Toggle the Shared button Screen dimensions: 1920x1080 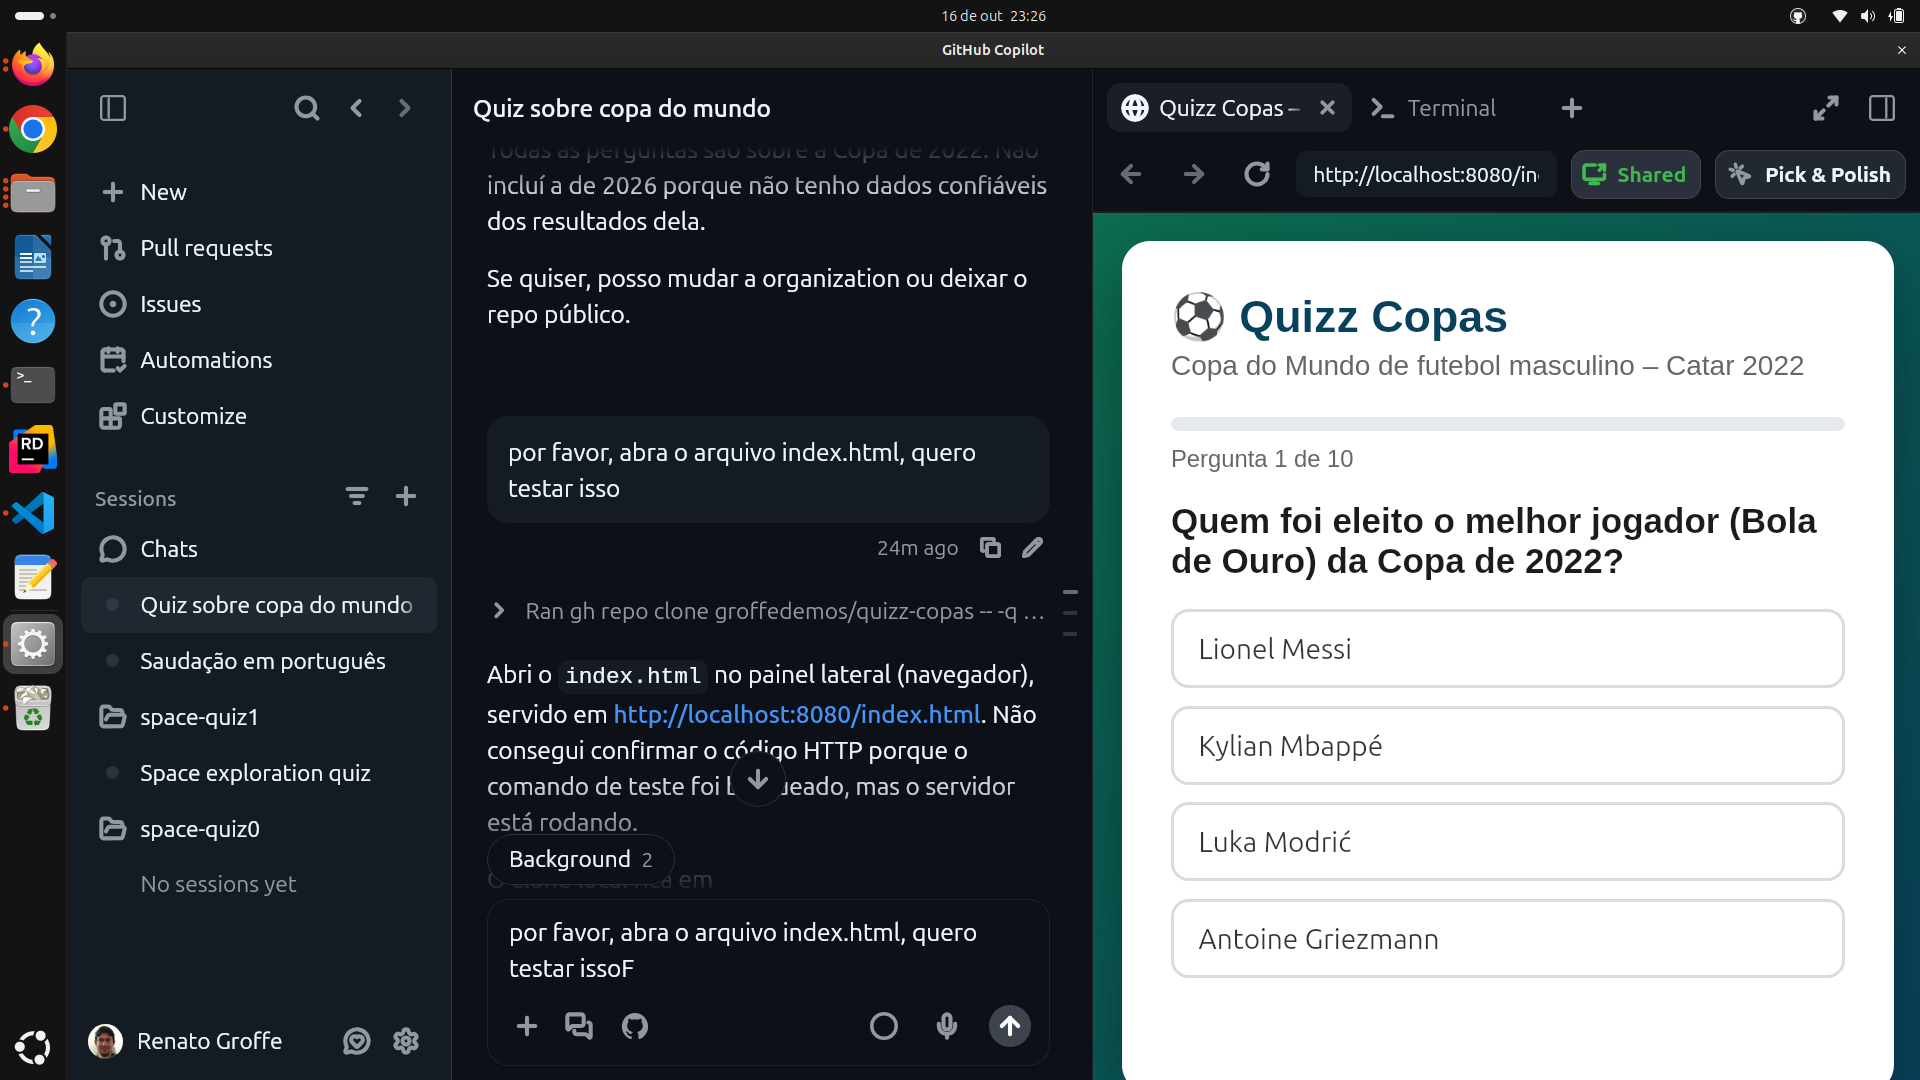[1636, 175]
